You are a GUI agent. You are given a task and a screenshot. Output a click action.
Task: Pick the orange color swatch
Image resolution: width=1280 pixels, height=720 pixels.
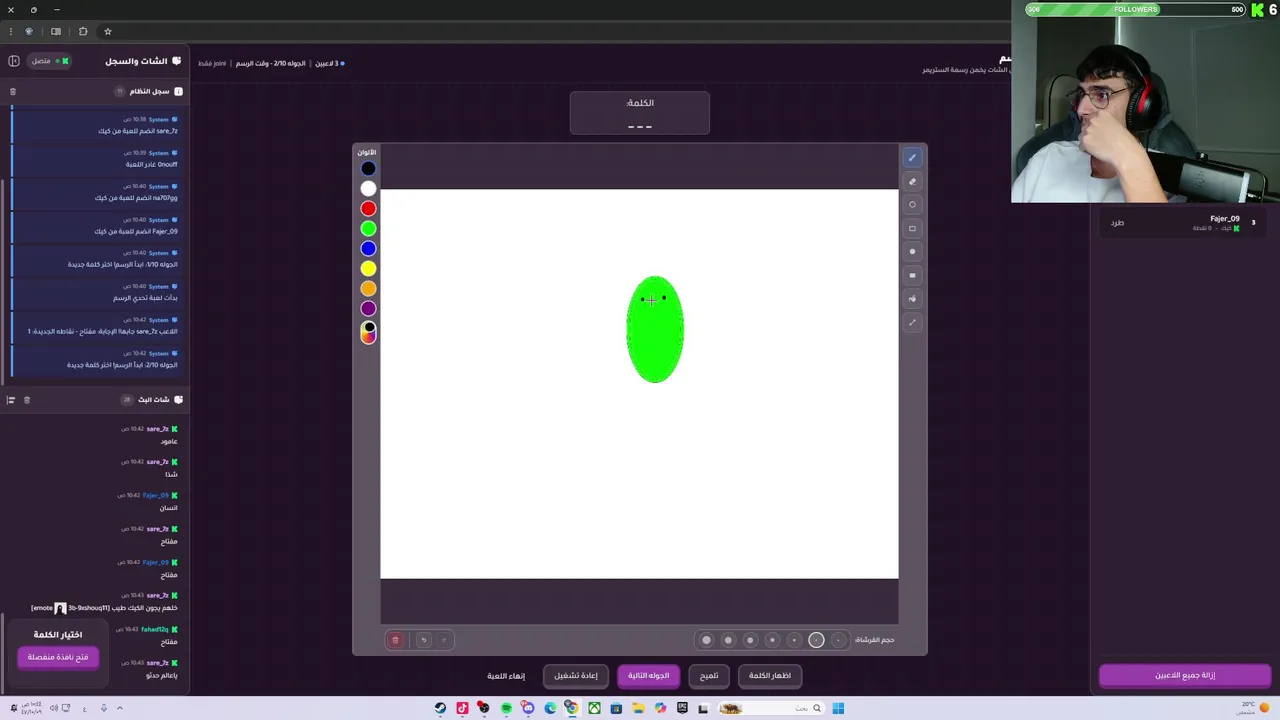(x=368, y=288)
